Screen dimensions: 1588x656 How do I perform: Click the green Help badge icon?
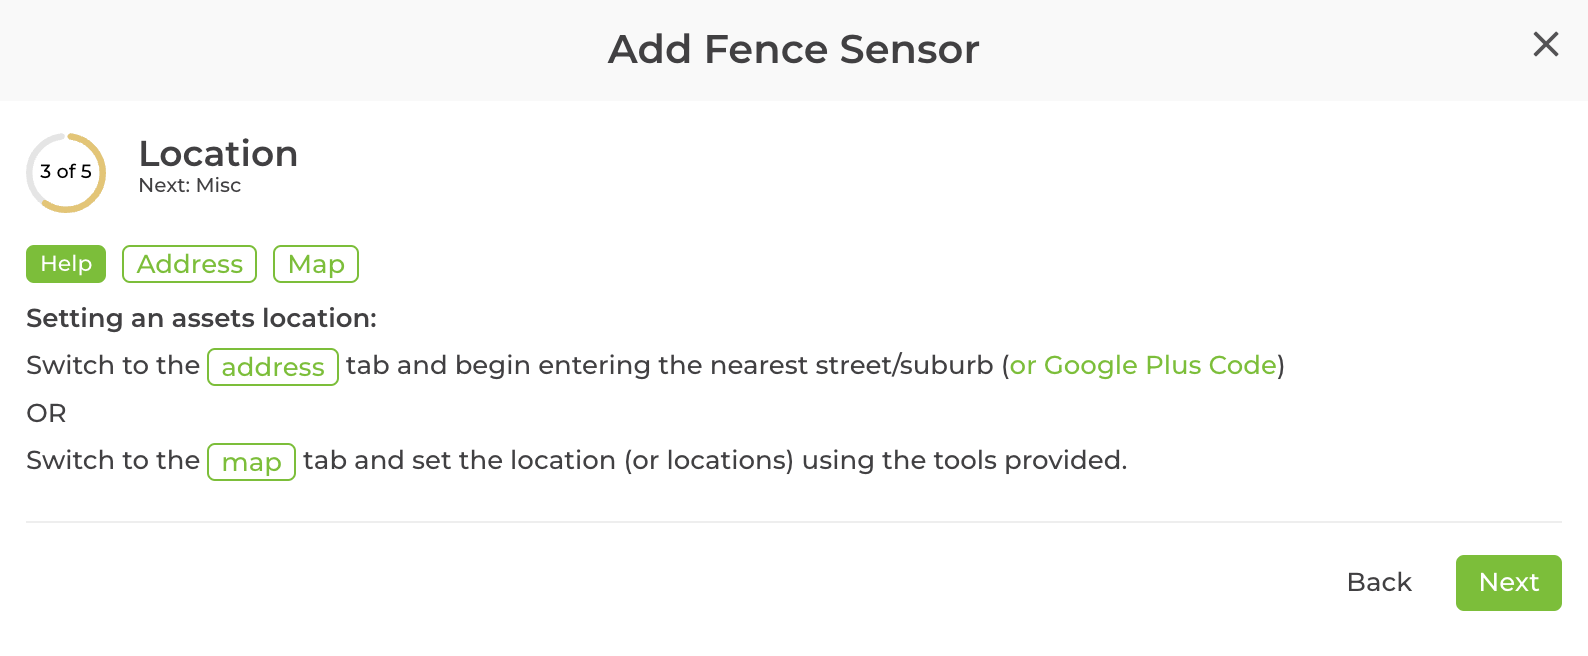coord(65,264)
